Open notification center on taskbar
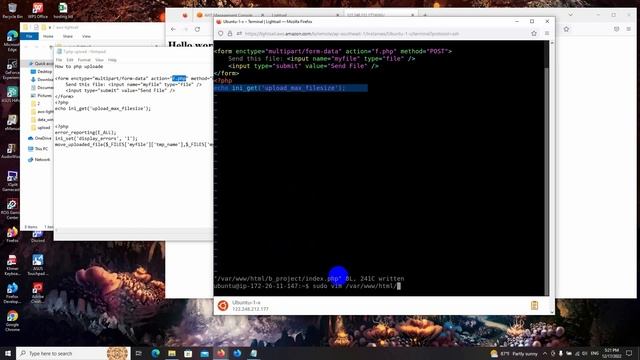Image resolution: width=640 pixels, height=360 pixels. [629, 353]
